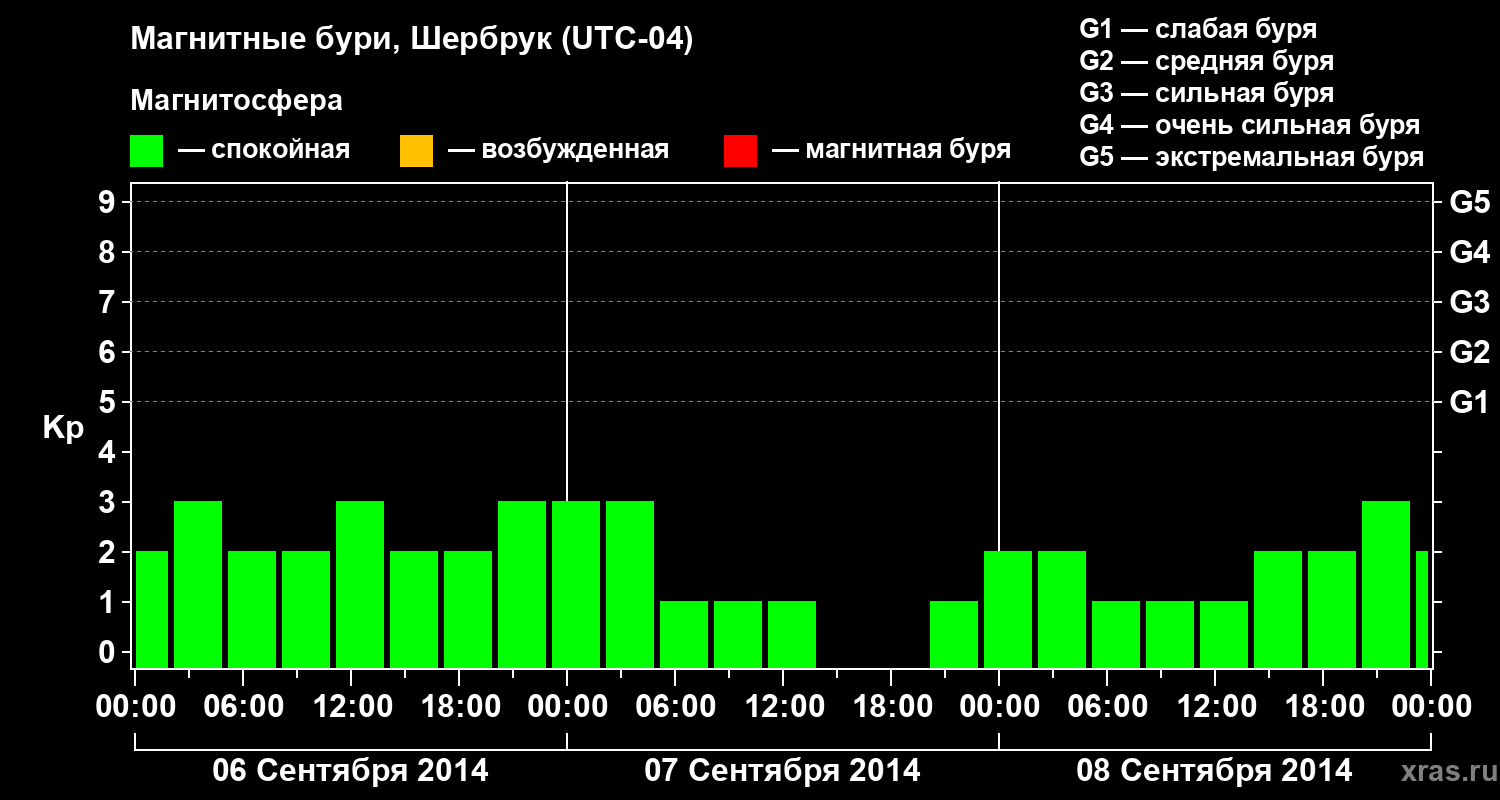Click the 'G1 — слабая буря' line
The width and height of the screenshot is (1500, 800).
1198,29
